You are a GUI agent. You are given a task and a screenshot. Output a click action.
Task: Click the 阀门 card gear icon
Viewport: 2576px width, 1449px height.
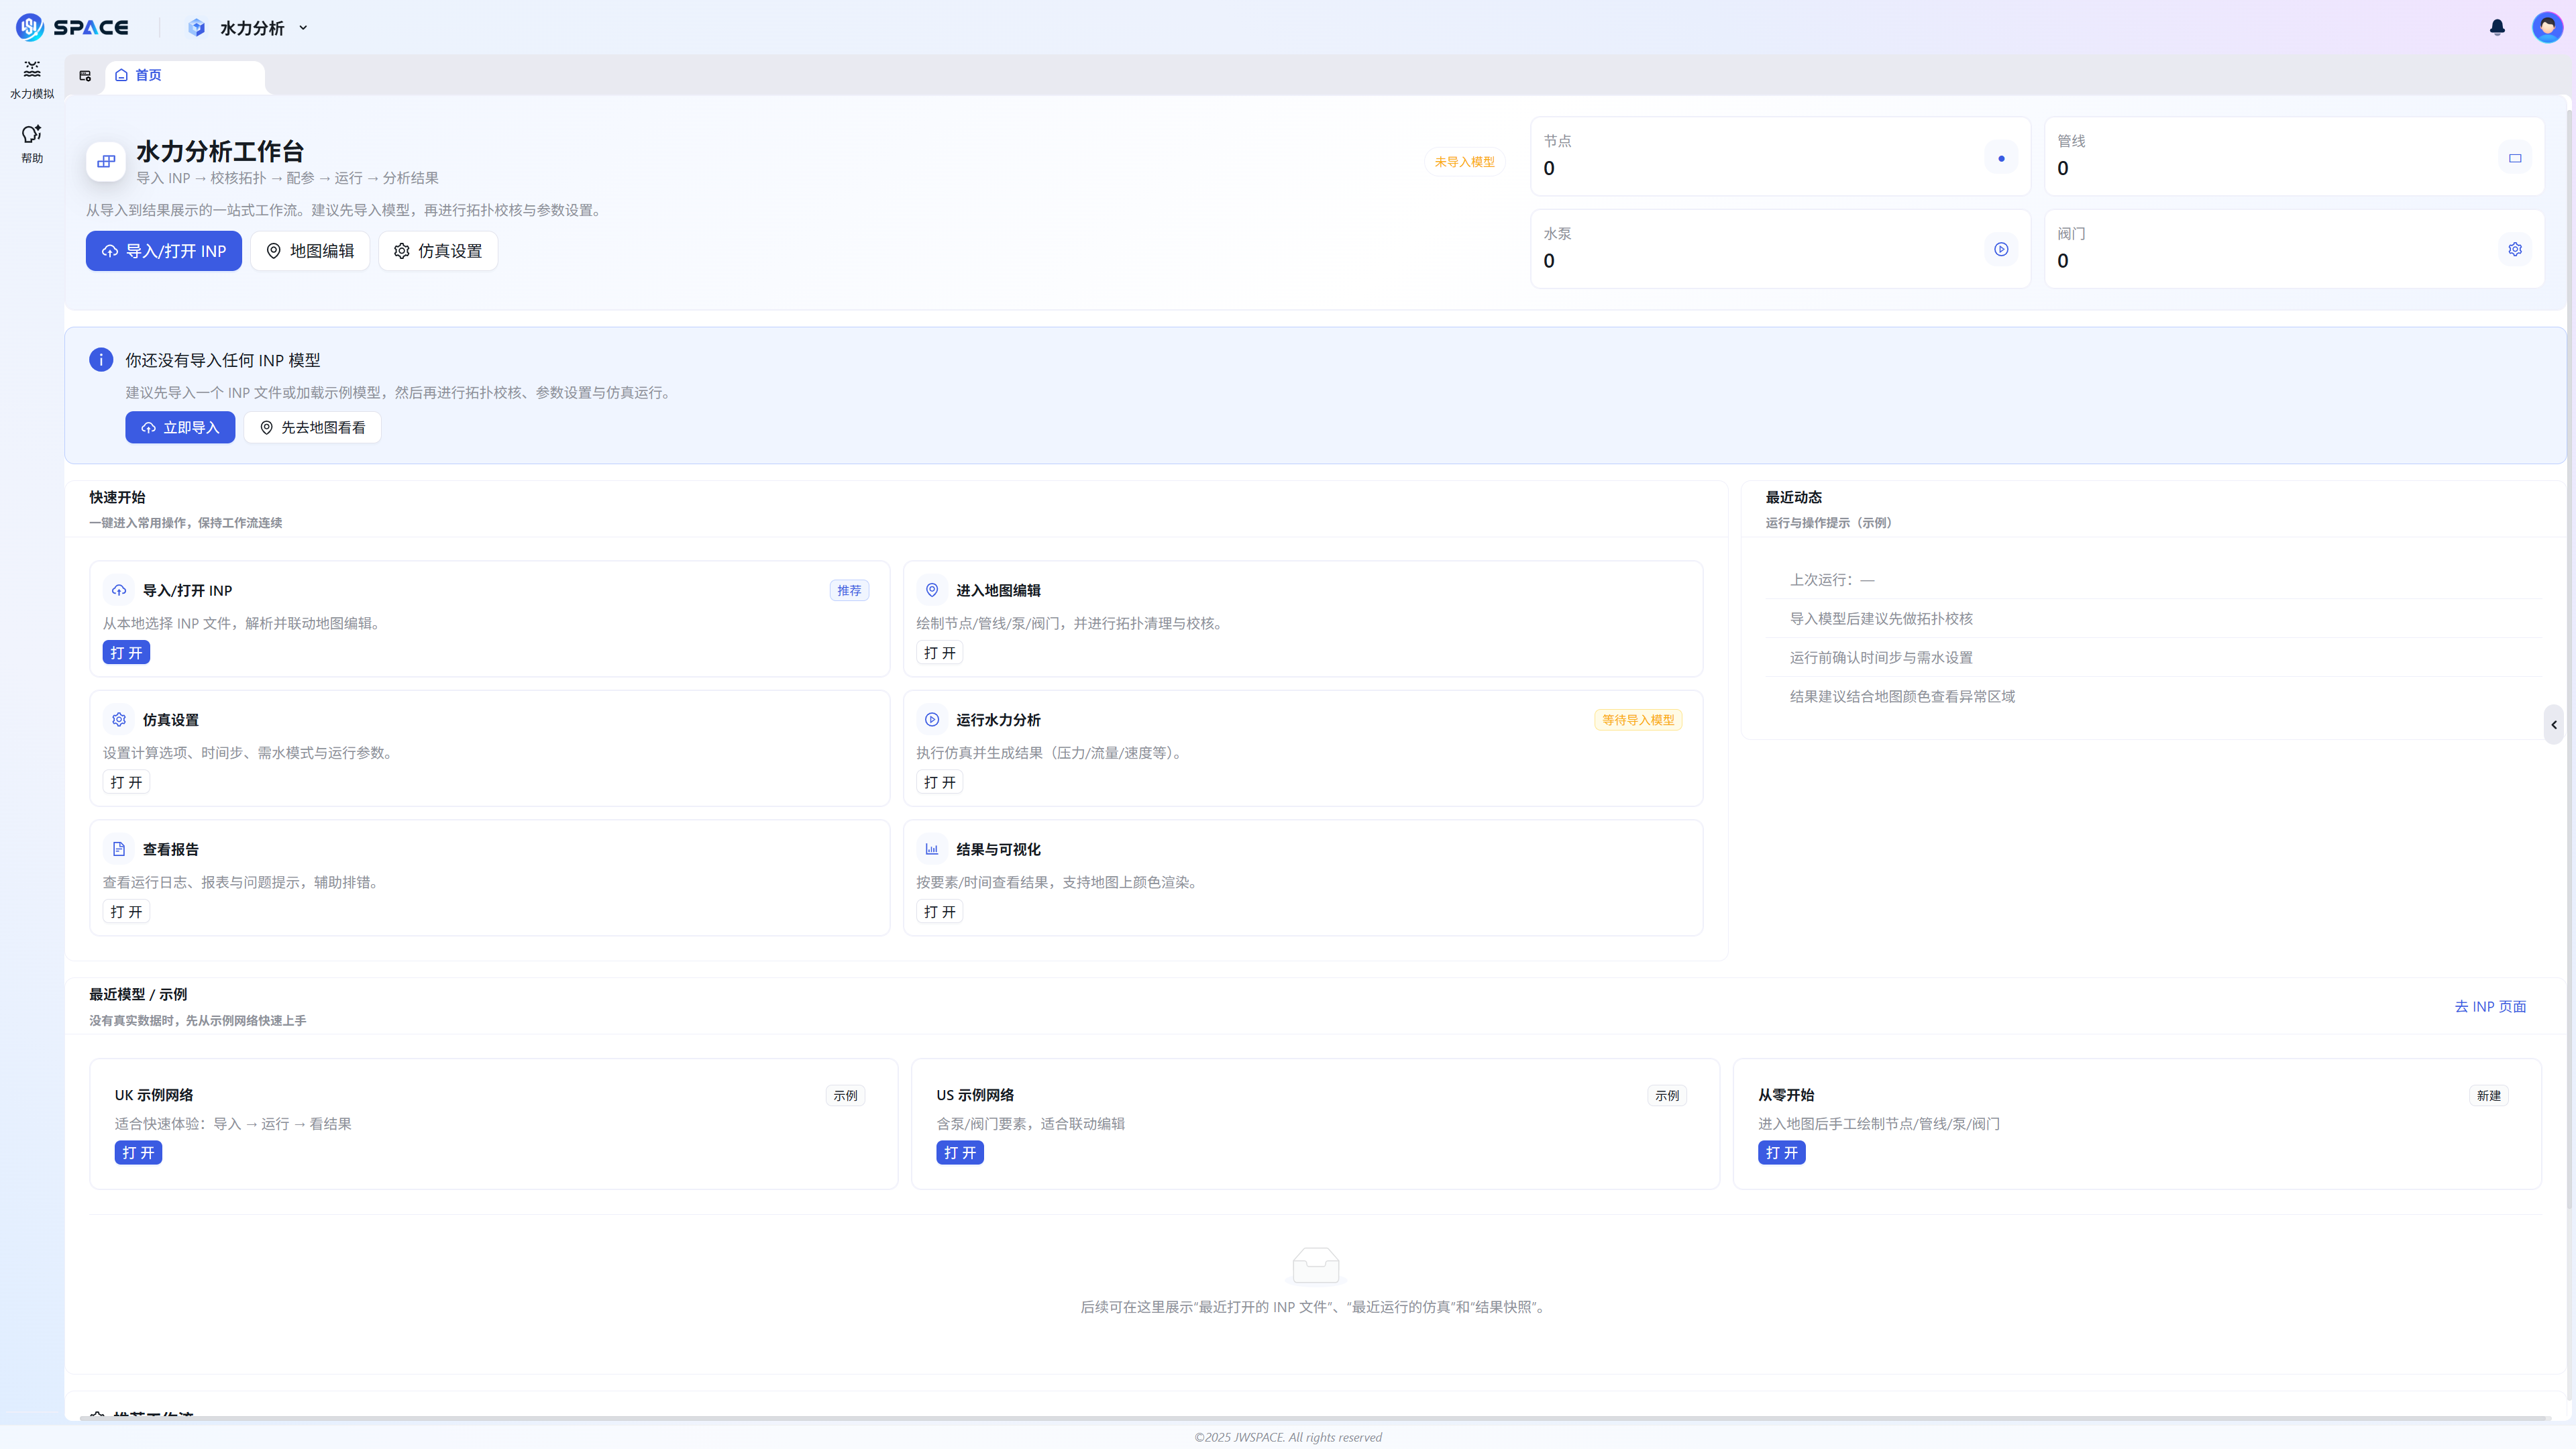coord(2515,249)
